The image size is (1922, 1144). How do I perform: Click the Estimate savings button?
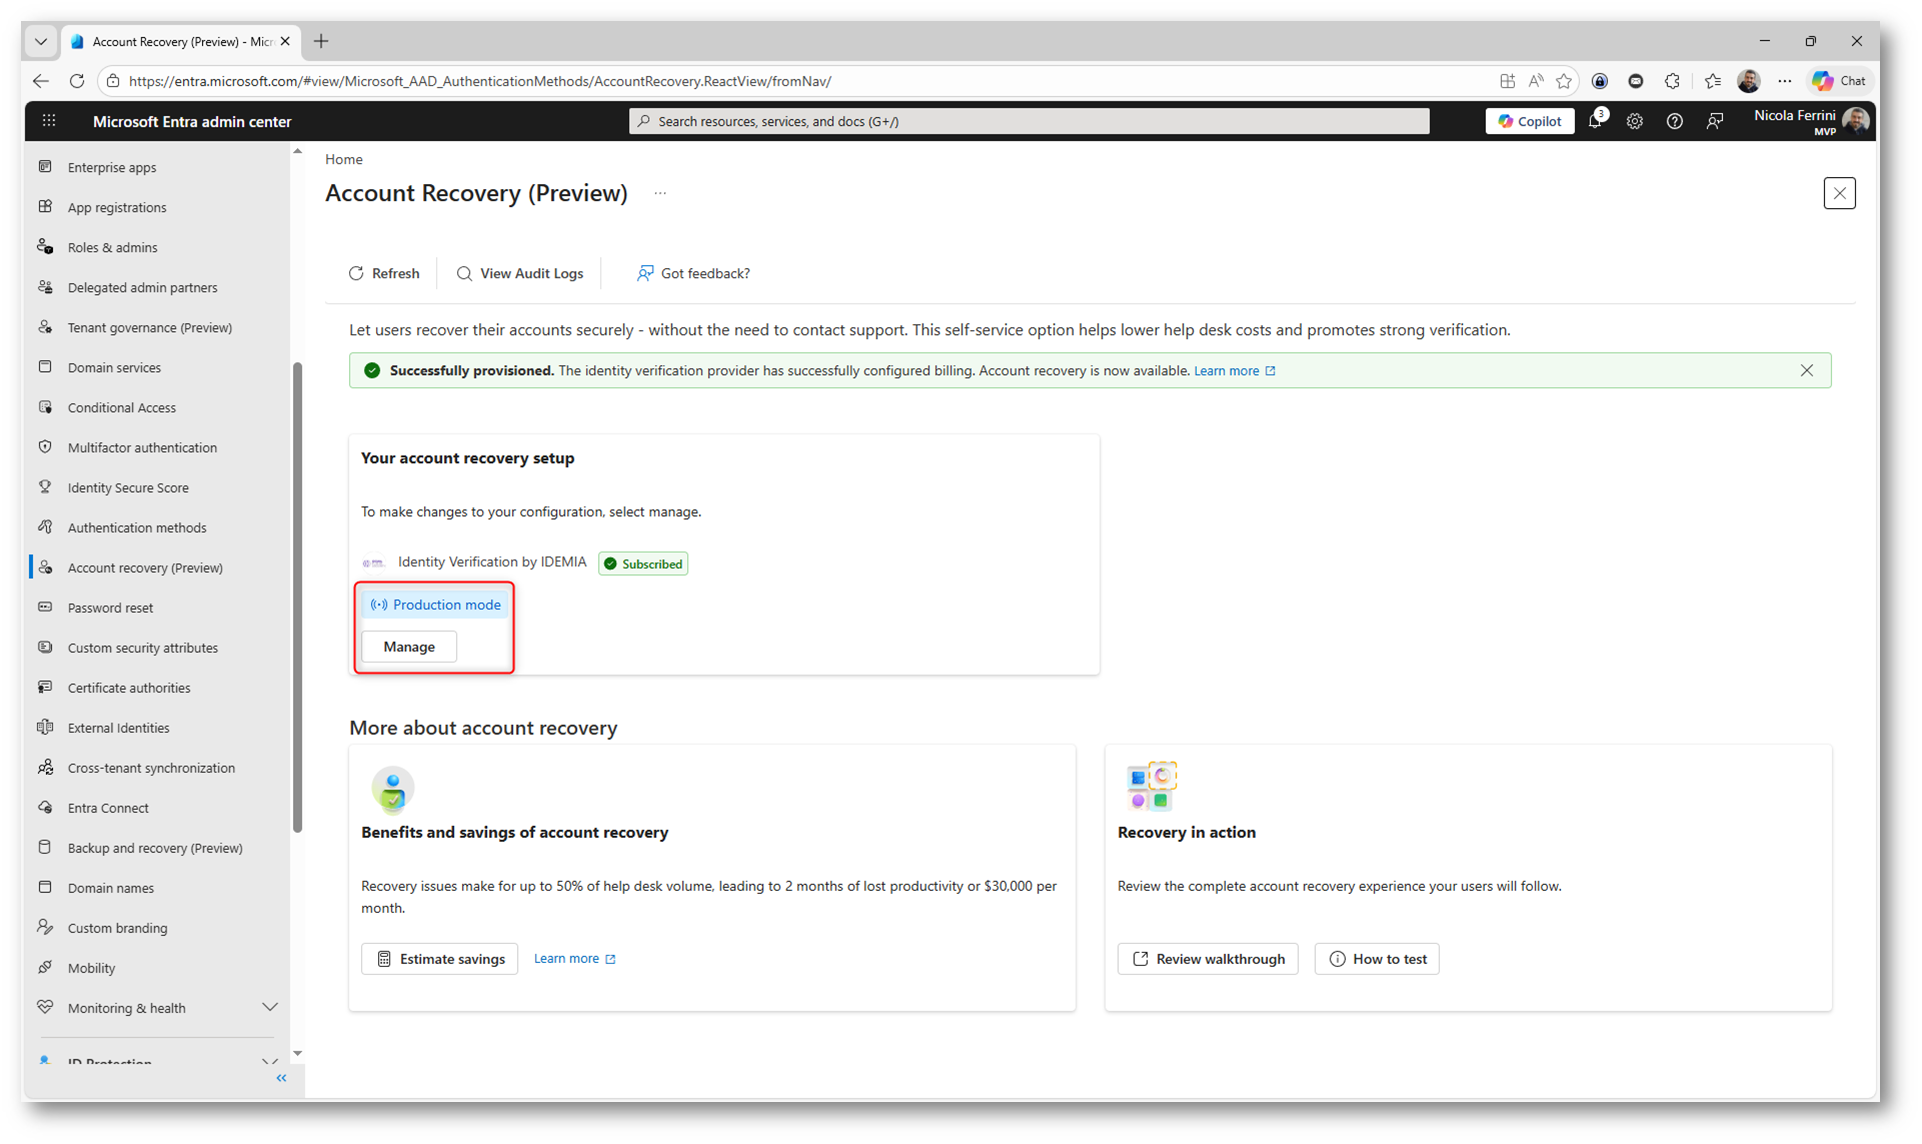440,958
